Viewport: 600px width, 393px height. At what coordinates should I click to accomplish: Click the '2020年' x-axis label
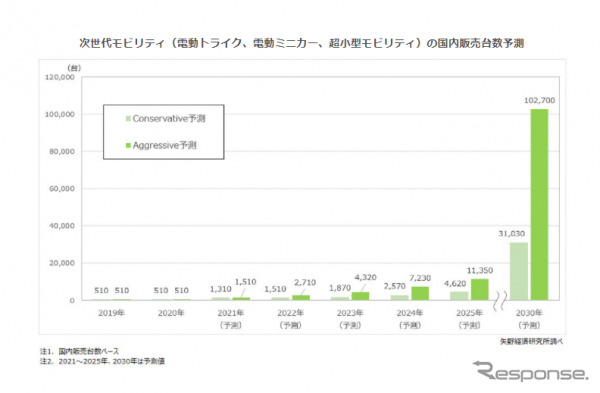171,313
